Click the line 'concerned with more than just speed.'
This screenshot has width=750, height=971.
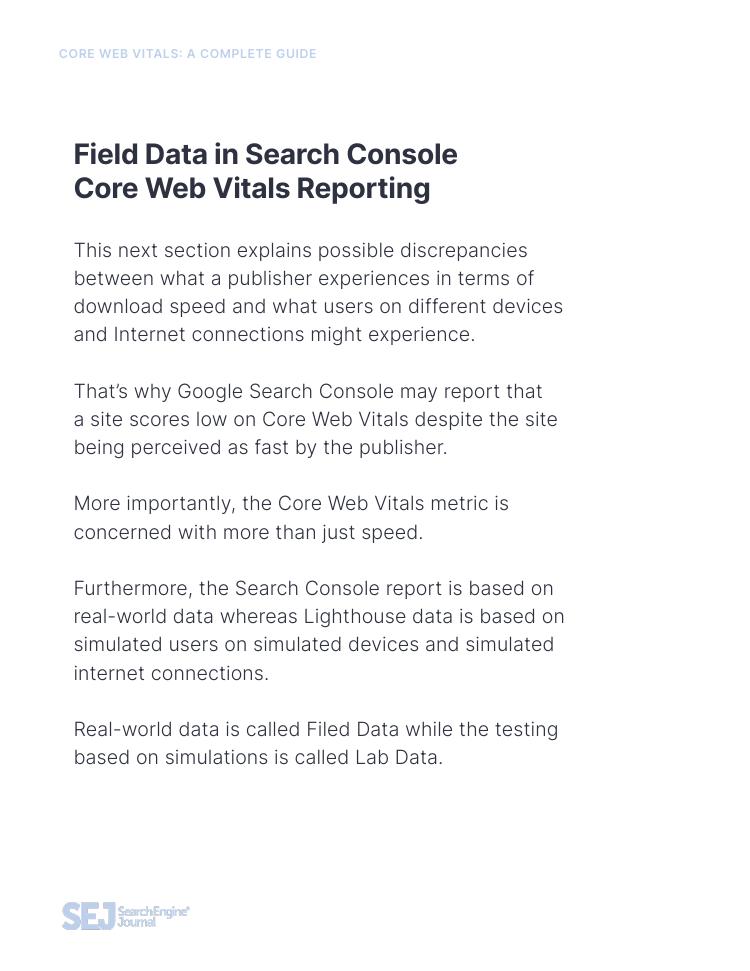click(248, 532)
